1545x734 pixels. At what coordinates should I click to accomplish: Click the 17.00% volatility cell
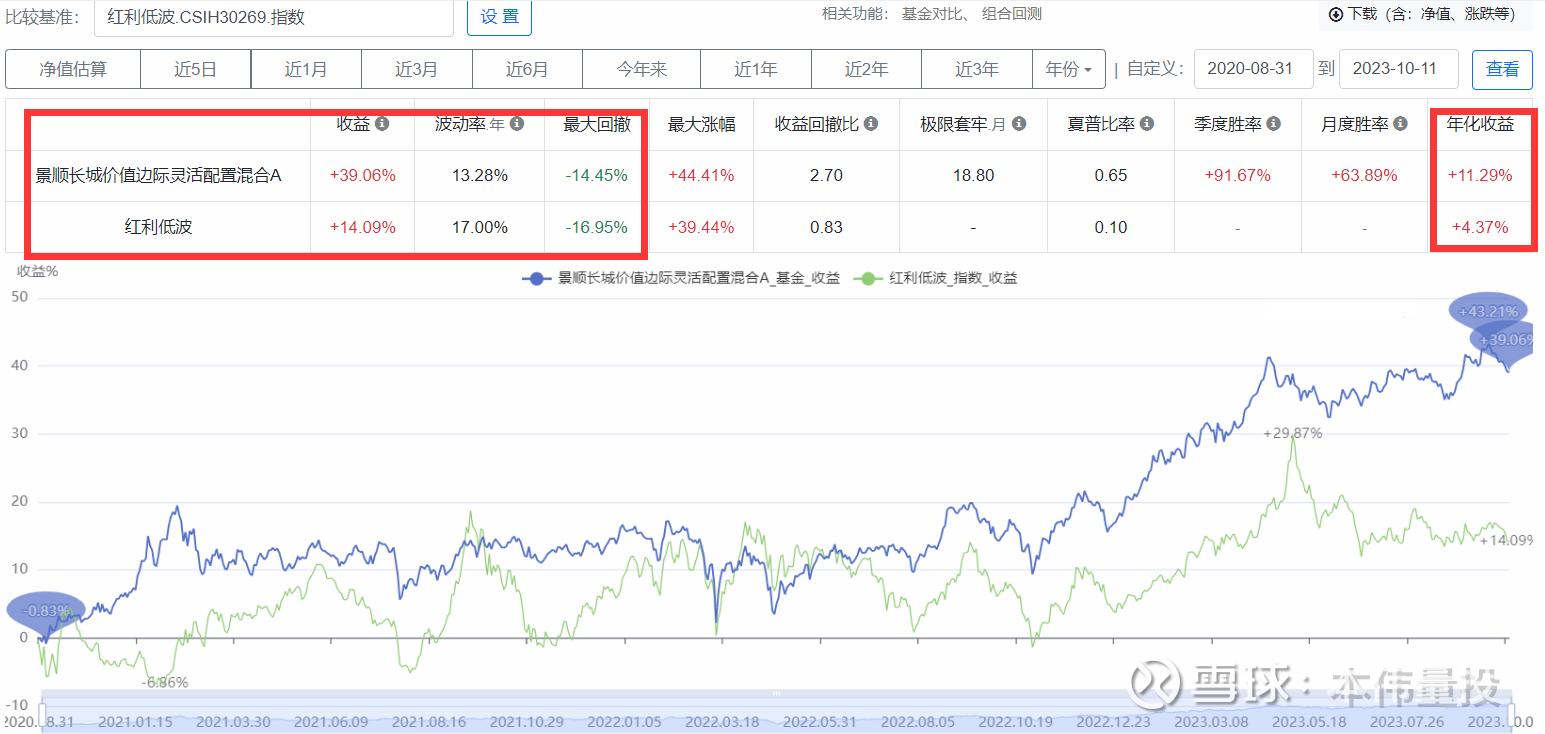pos(480,227)
